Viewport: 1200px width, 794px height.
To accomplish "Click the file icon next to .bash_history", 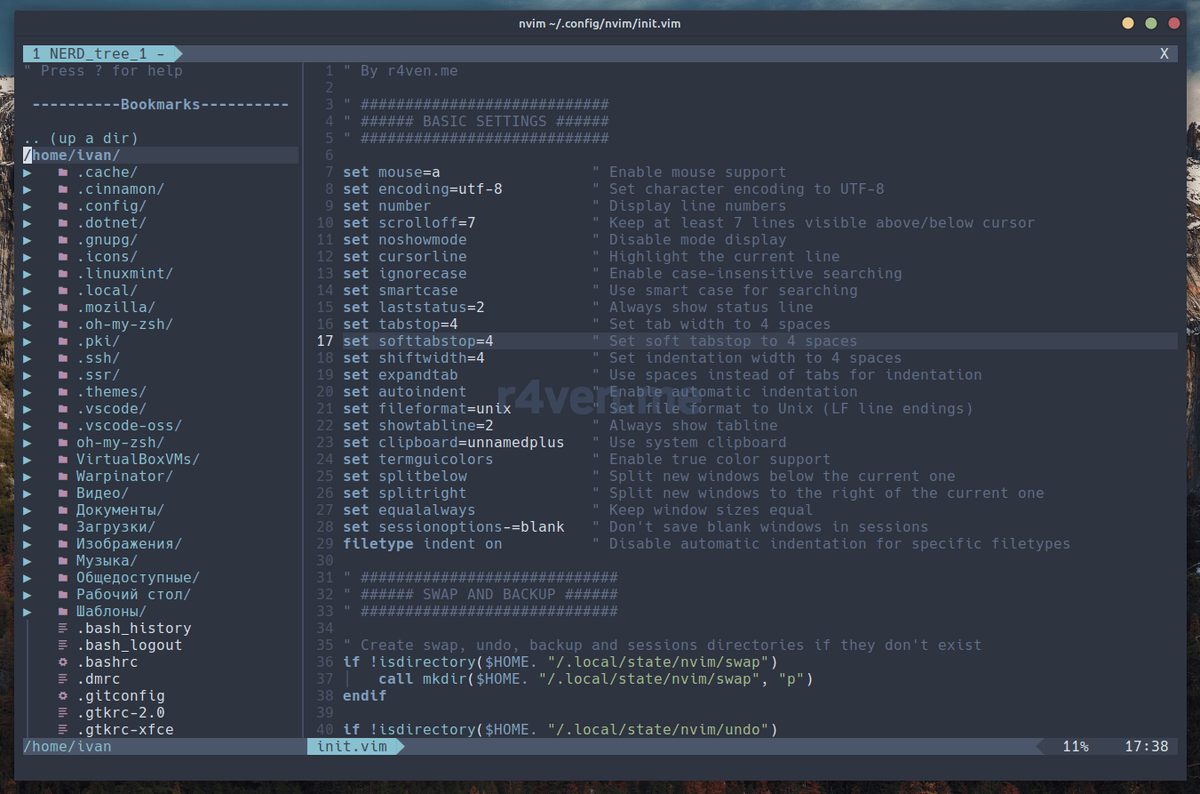I will [63, 628].
